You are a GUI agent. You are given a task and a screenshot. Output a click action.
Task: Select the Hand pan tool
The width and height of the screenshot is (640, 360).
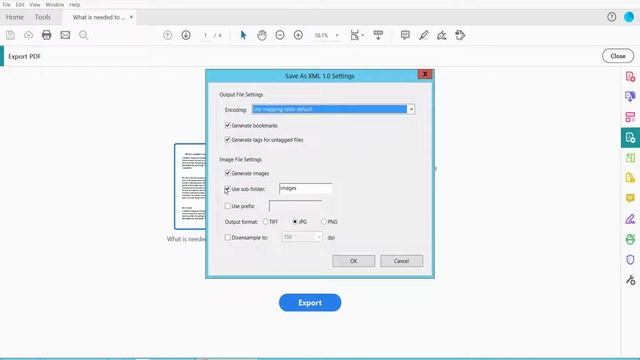262,35
